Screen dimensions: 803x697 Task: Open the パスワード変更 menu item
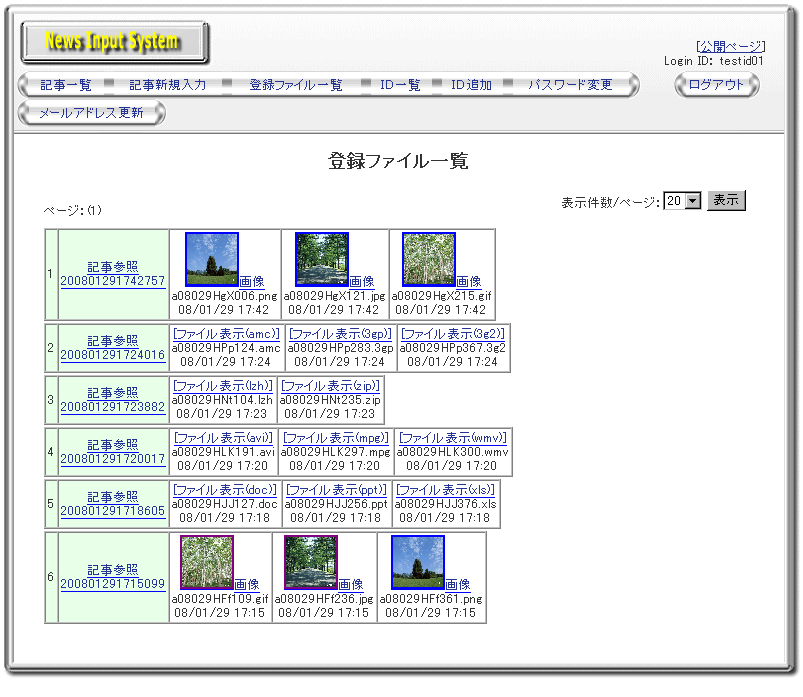[570, 85]
